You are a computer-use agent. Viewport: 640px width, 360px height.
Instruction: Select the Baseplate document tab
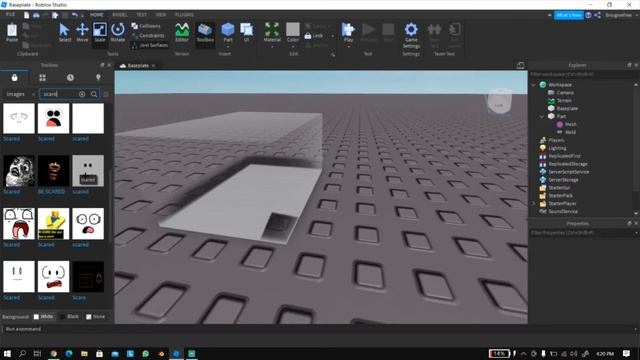(138, 65)
